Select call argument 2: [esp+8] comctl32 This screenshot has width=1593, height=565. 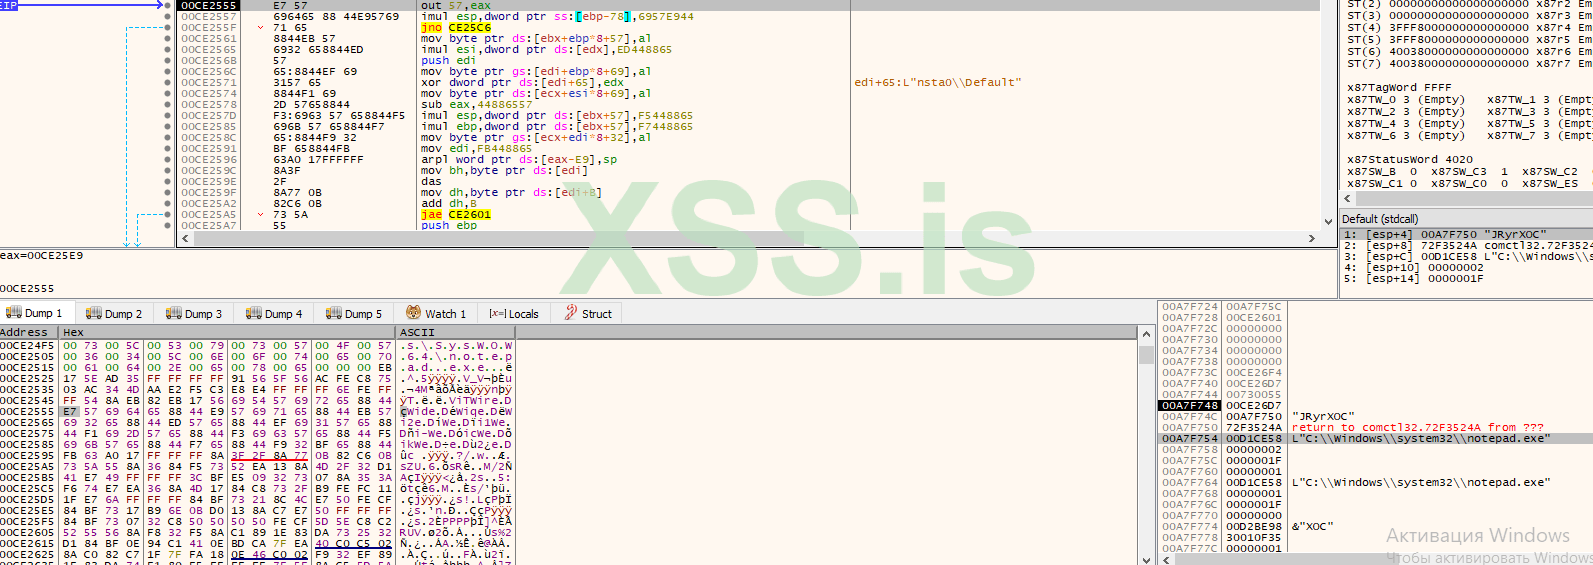(1466, 246)
